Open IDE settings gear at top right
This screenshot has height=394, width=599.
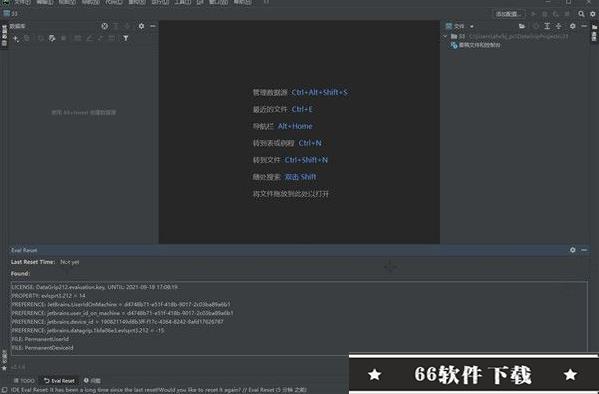pos(593,14)
